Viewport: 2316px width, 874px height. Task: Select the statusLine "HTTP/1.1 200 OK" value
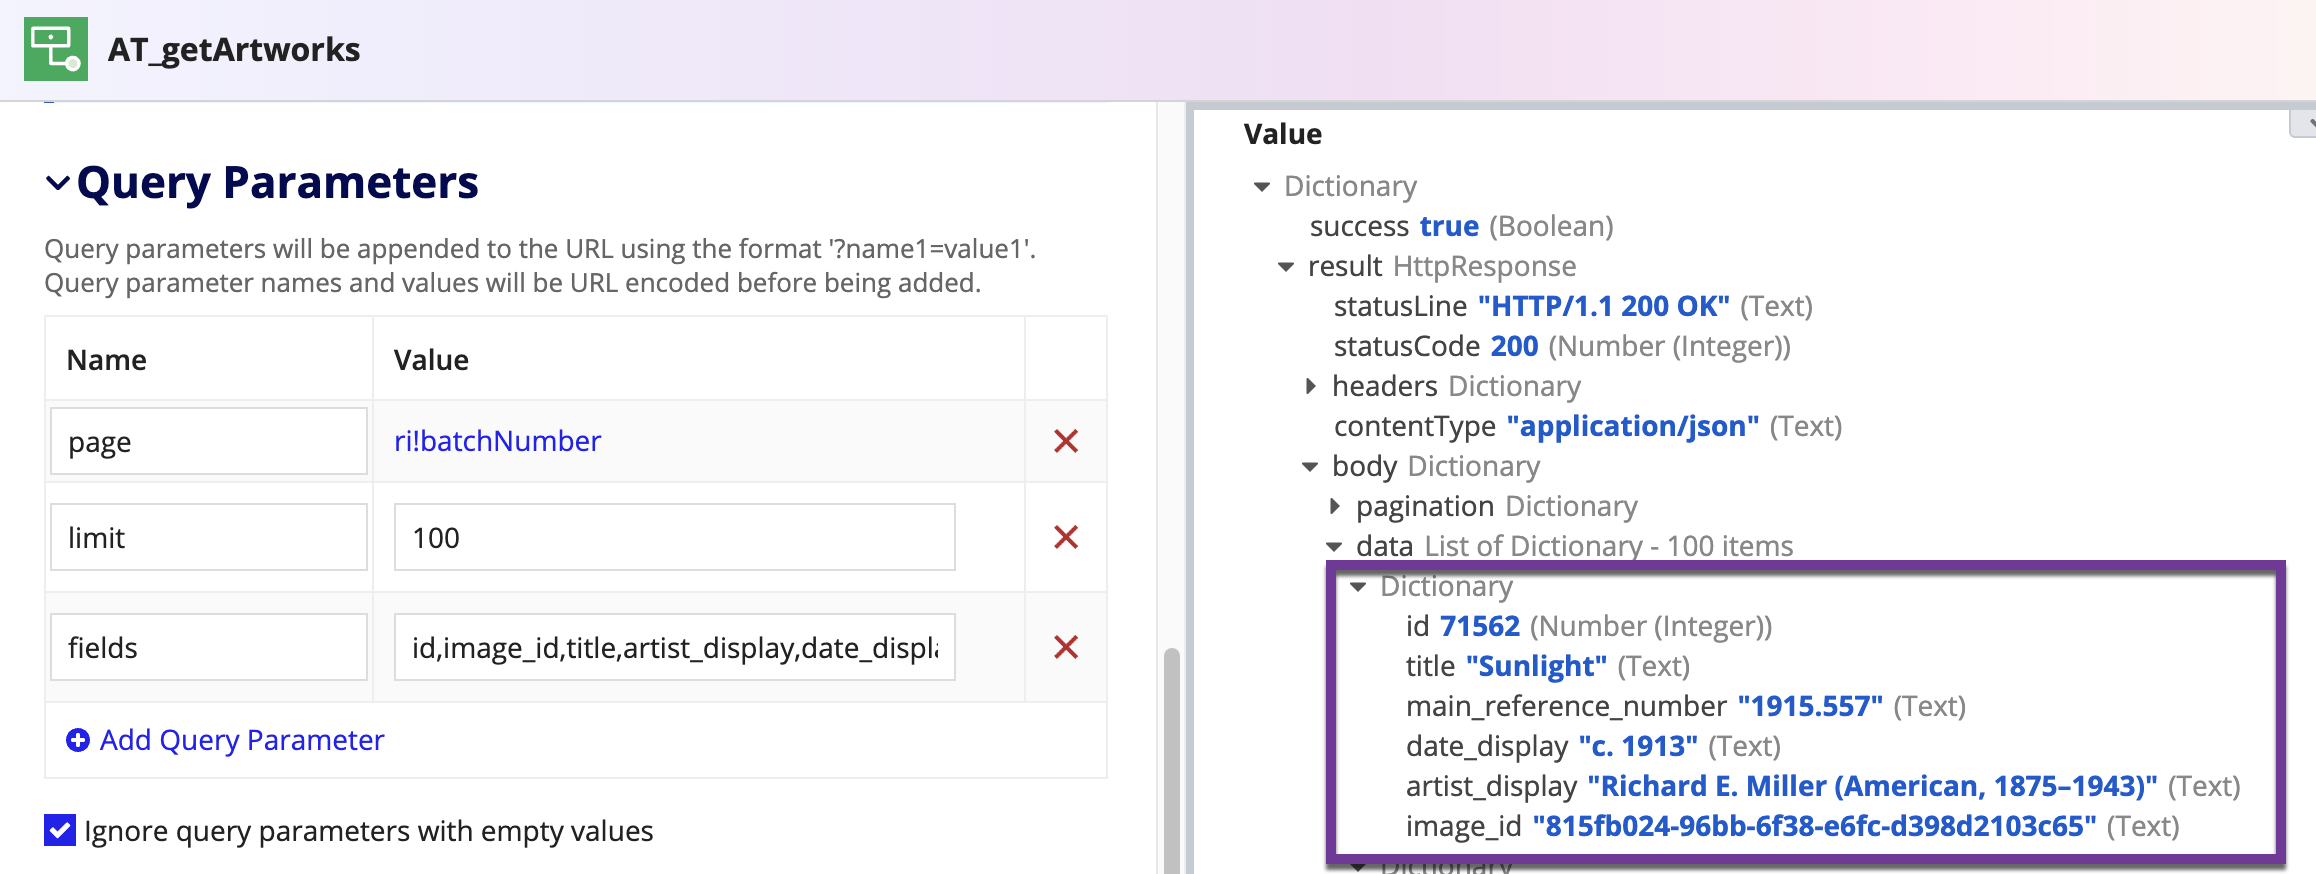click(x=1604, y=306)
